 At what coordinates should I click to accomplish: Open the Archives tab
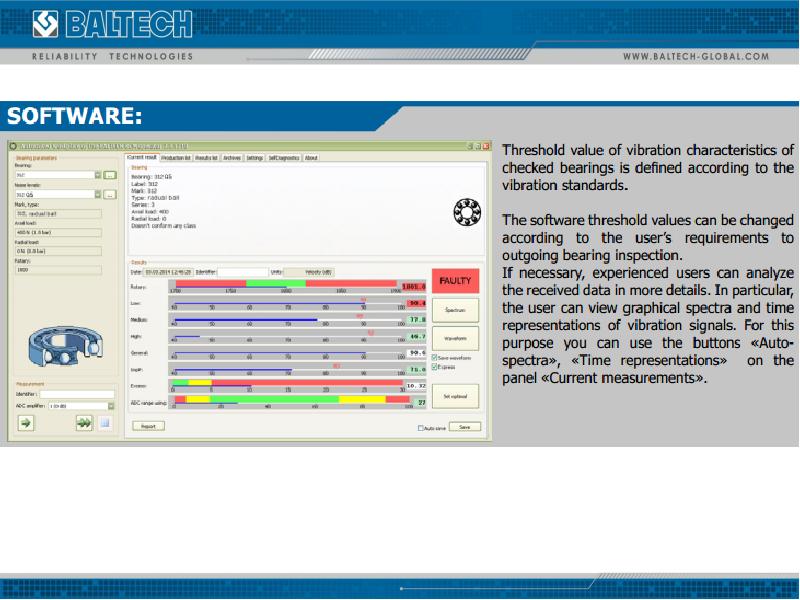tap(232, 158)
